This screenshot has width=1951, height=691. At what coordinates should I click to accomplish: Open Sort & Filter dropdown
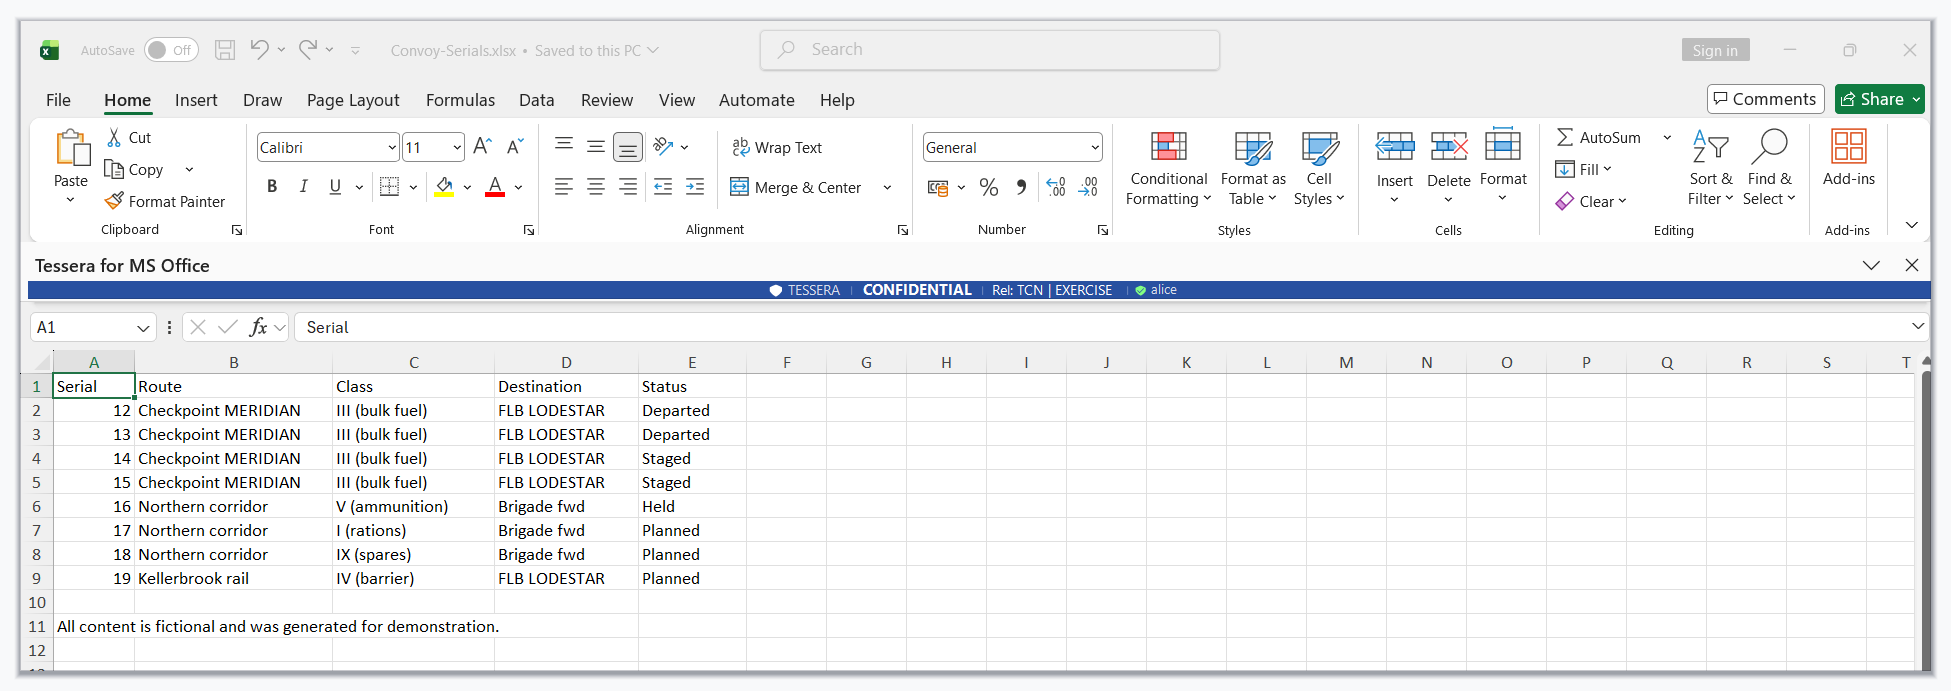(x=1710, y=168)
